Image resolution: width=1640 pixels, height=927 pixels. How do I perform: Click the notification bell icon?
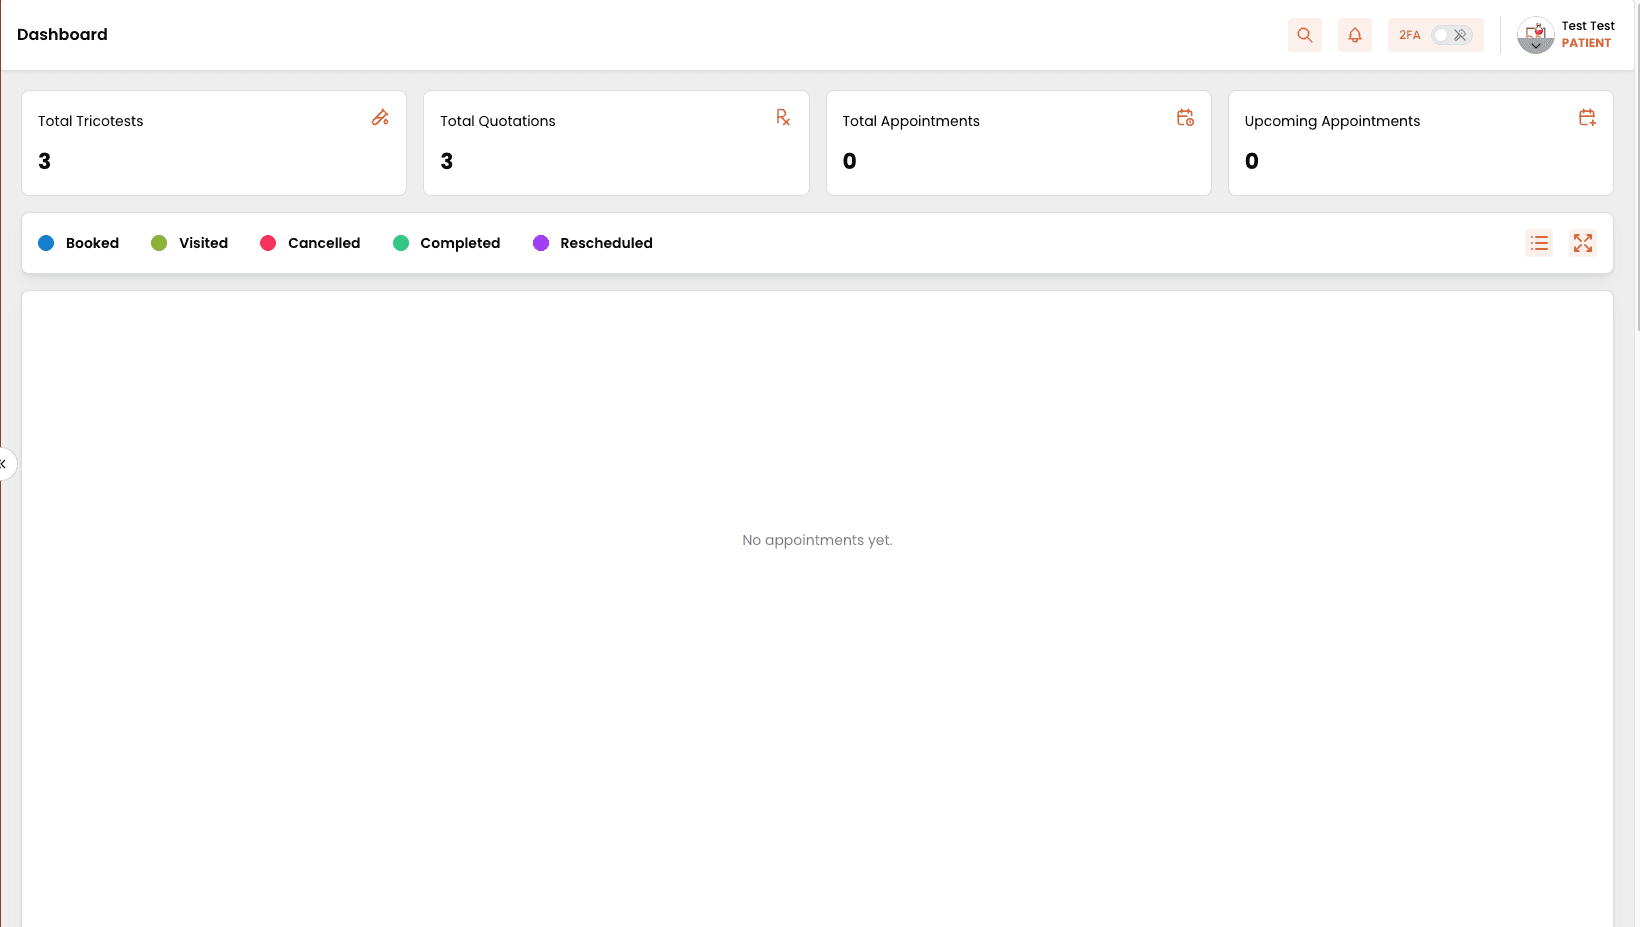point(1355,35)
